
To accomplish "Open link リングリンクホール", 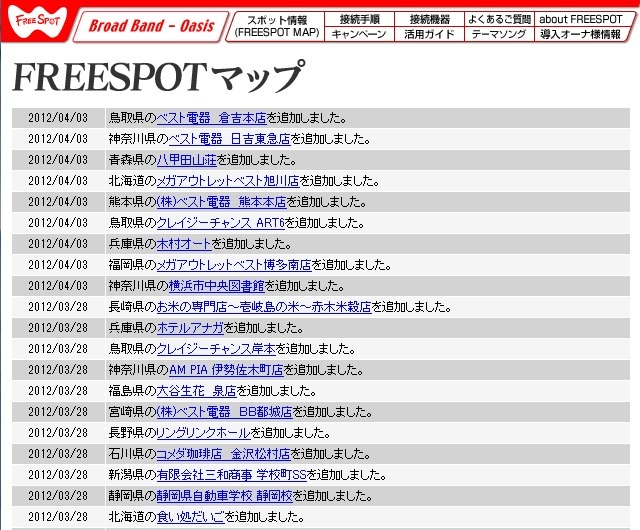I will (x=204, y=433).
